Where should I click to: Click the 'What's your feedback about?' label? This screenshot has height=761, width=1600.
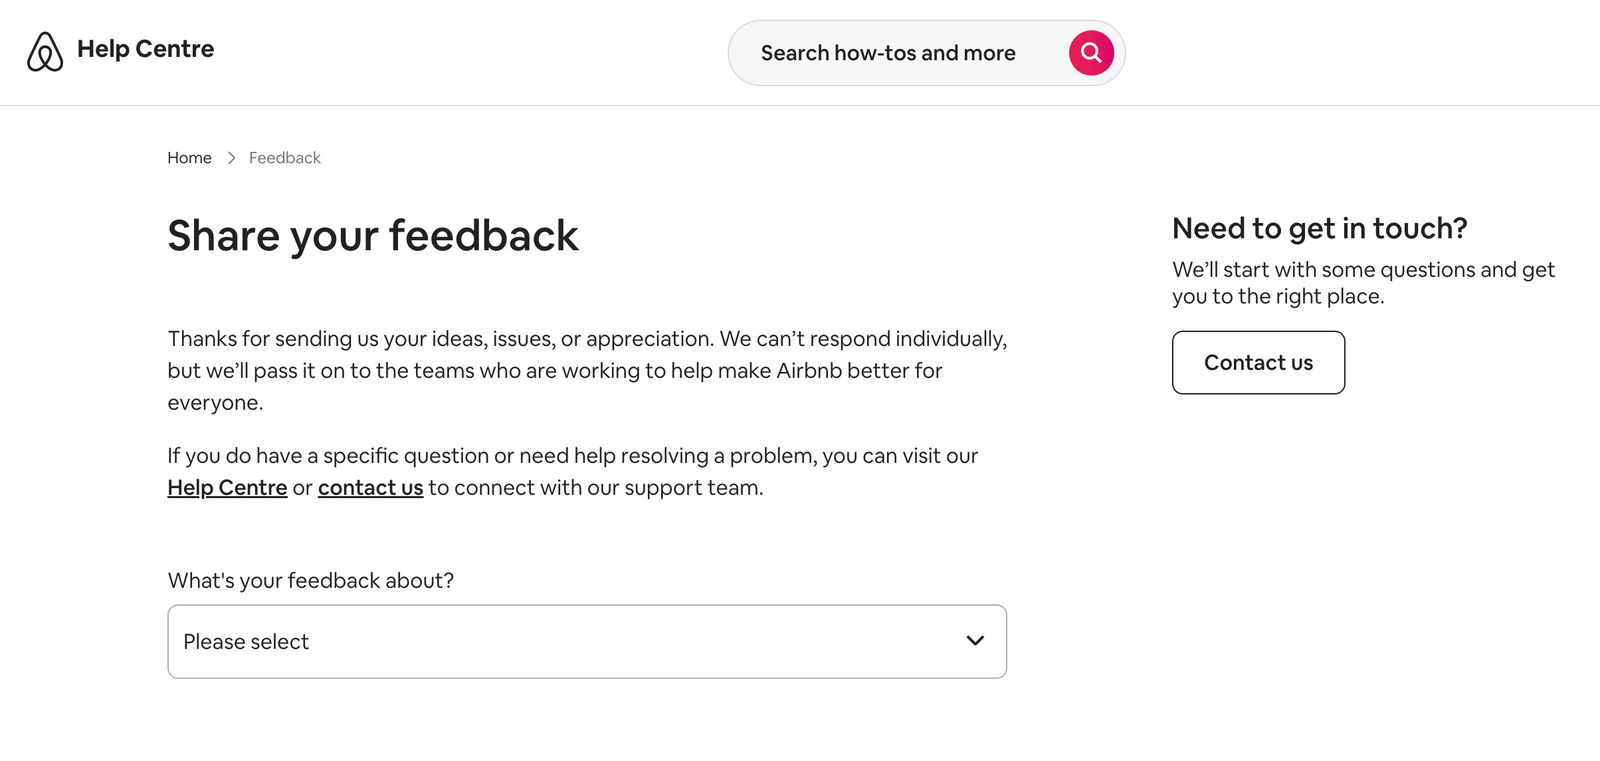(x=311, y=581)
